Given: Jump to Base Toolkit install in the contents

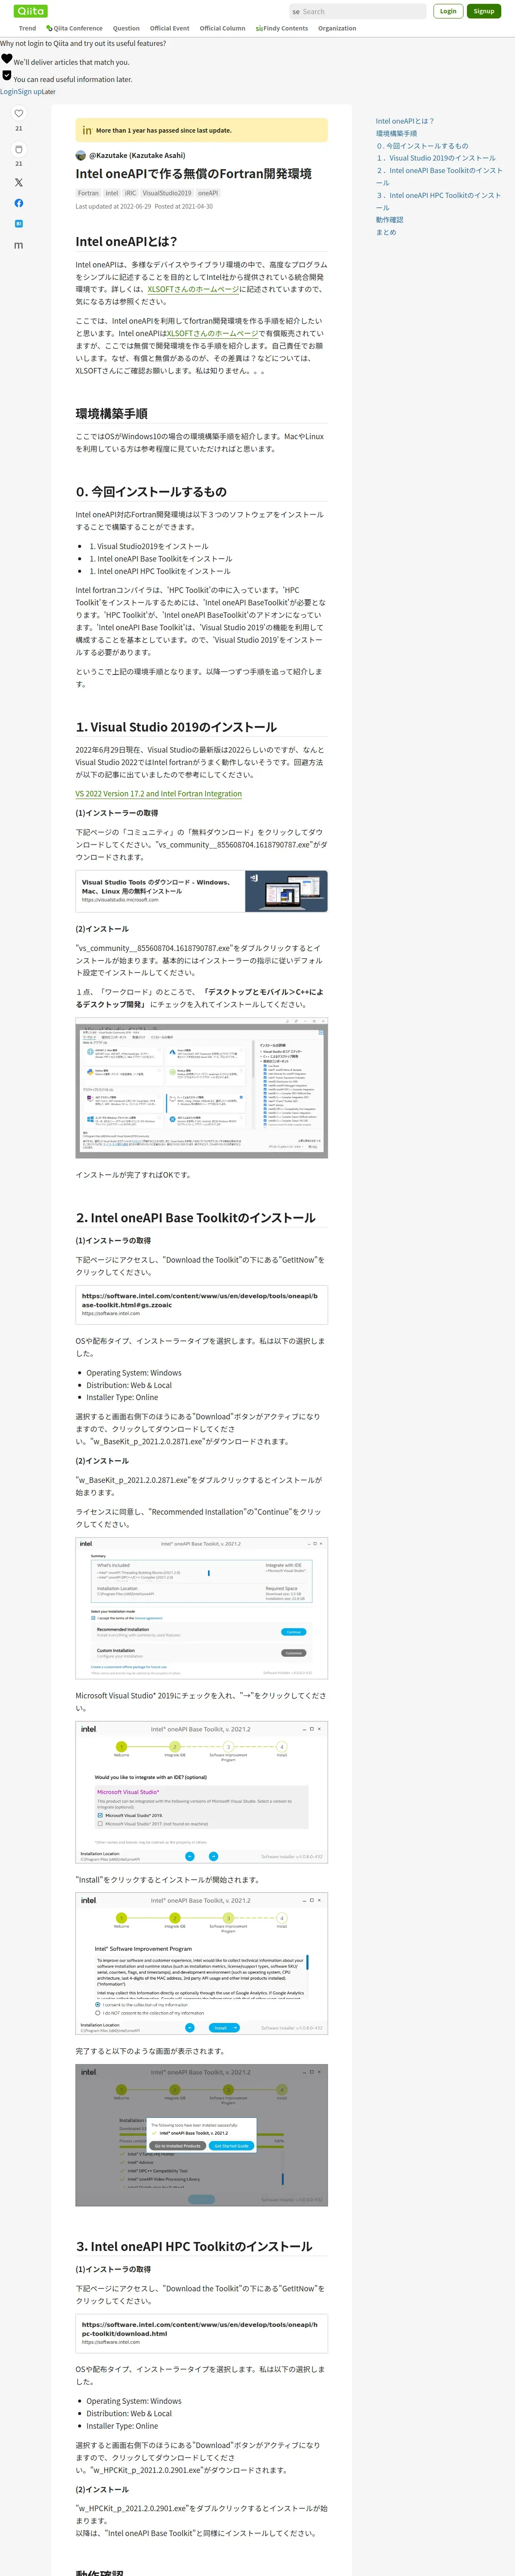Looking at the screenshot, I should coord(439,176).
